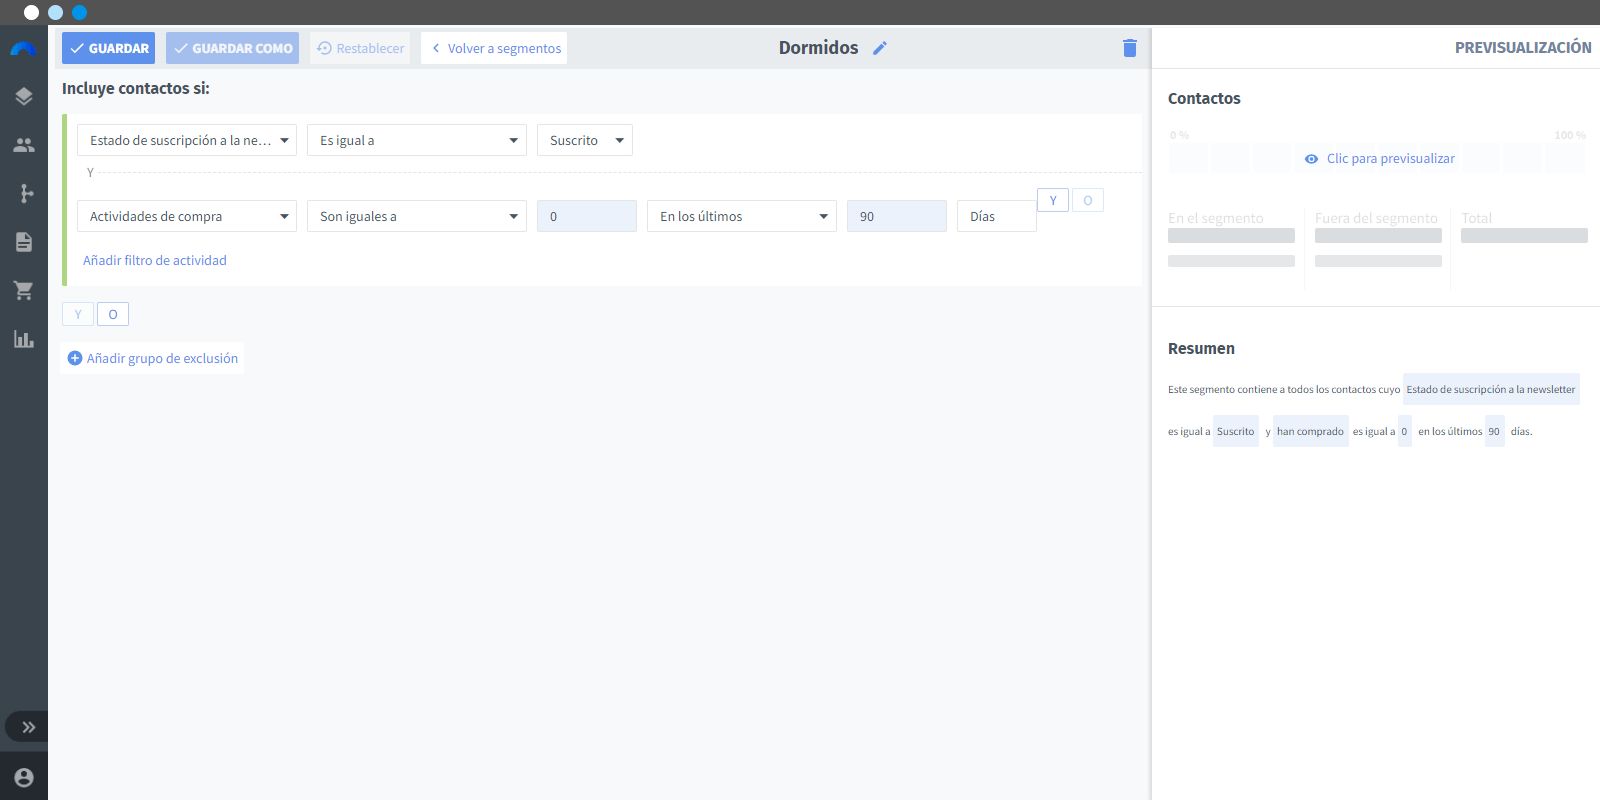
Task: Open the bar chart reports icon in the sidebar
Action: click(24, 339)
